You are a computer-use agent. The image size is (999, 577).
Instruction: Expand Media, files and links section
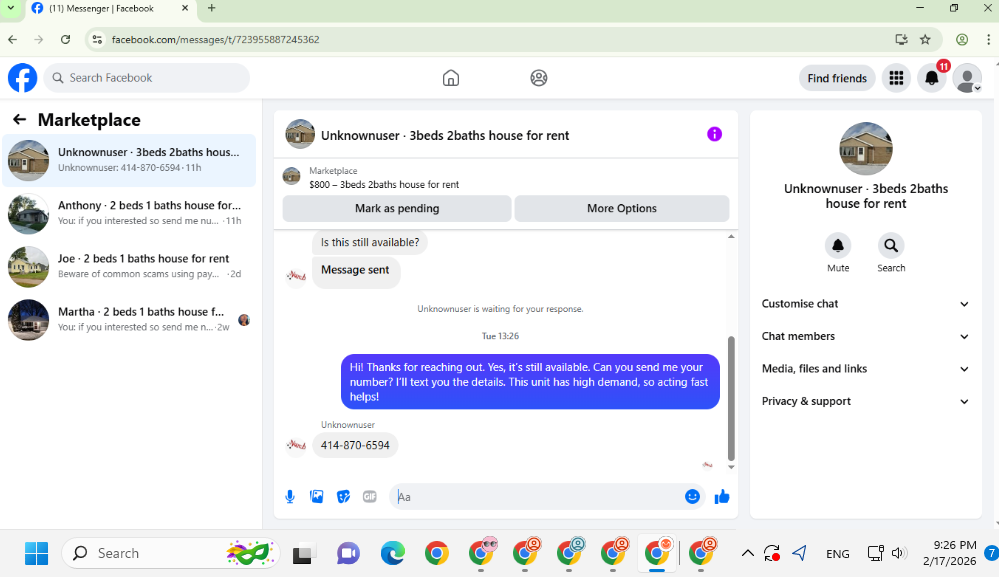coord(865,369)
